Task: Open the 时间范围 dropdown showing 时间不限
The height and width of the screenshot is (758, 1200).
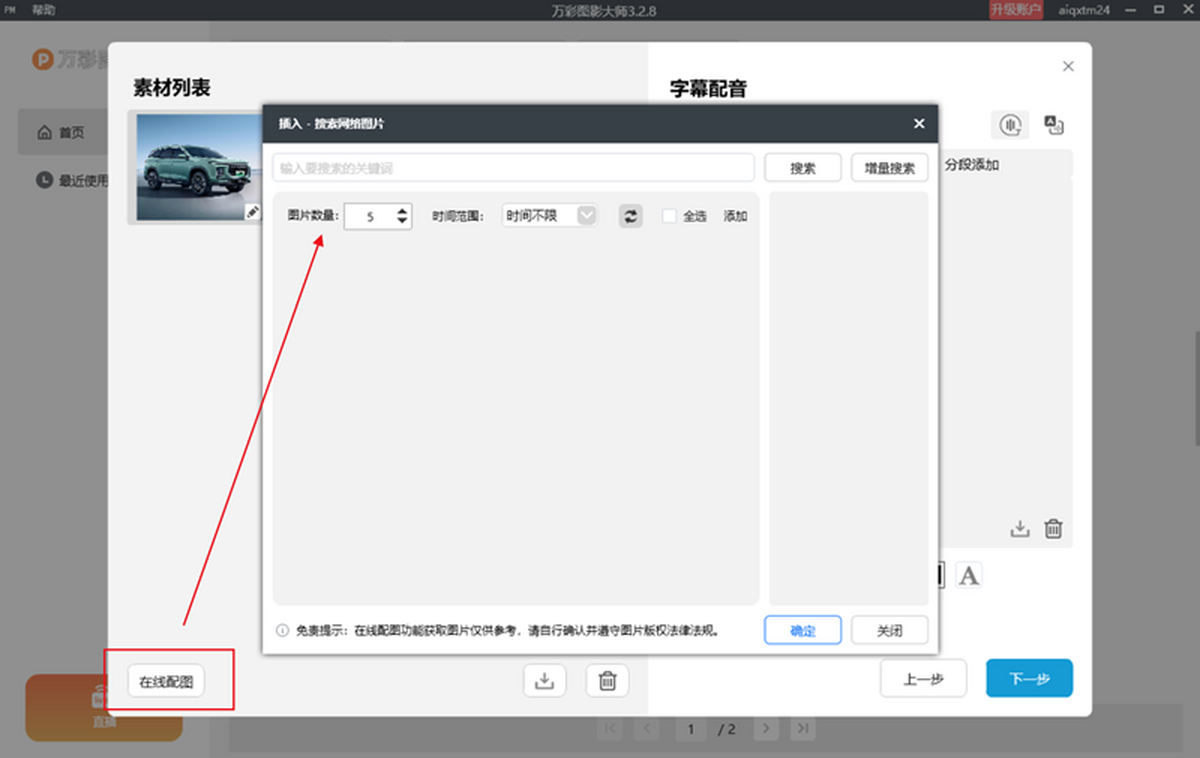Action: point(550,215)
